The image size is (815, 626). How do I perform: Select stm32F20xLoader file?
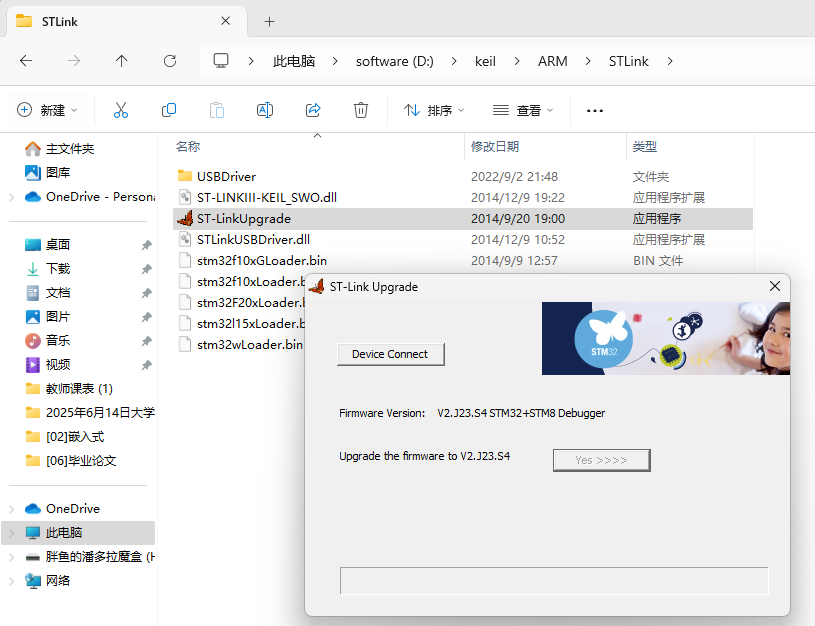[241, 303]
